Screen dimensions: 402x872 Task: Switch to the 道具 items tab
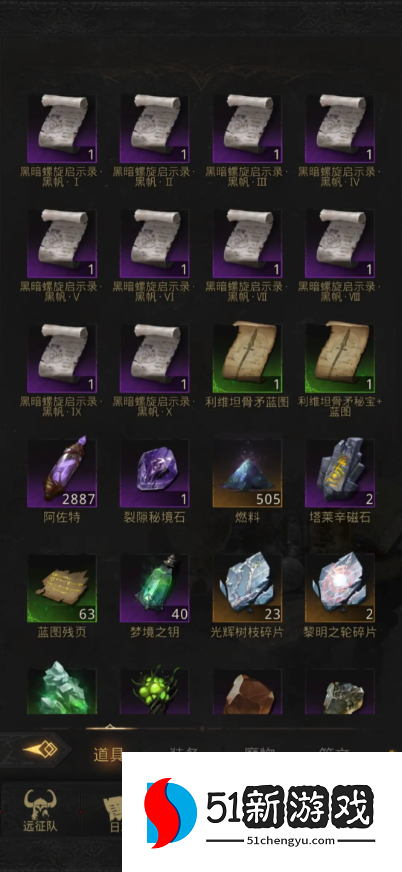(107, 755)
